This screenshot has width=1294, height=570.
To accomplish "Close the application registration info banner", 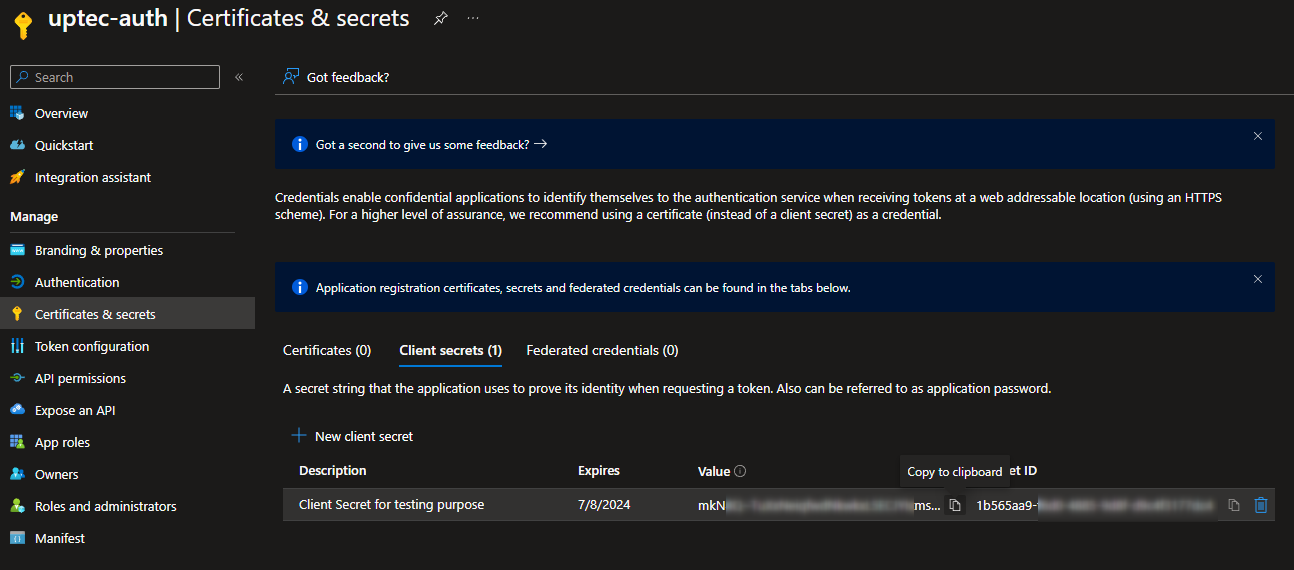I will (x=1257, y=279).
